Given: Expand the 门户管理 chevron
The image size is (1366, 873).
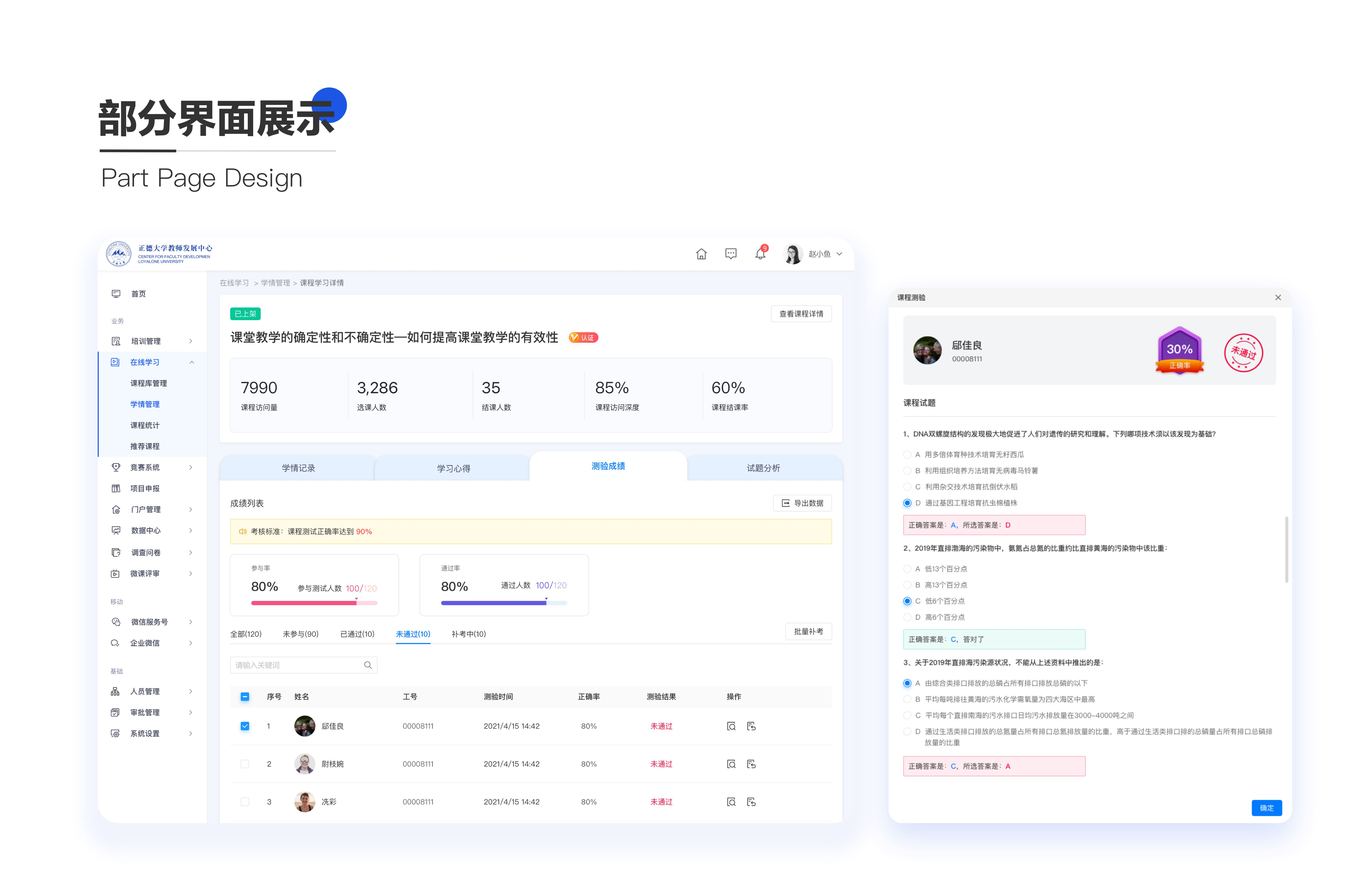Looking at the screenshot, I should tap(191, 509).
